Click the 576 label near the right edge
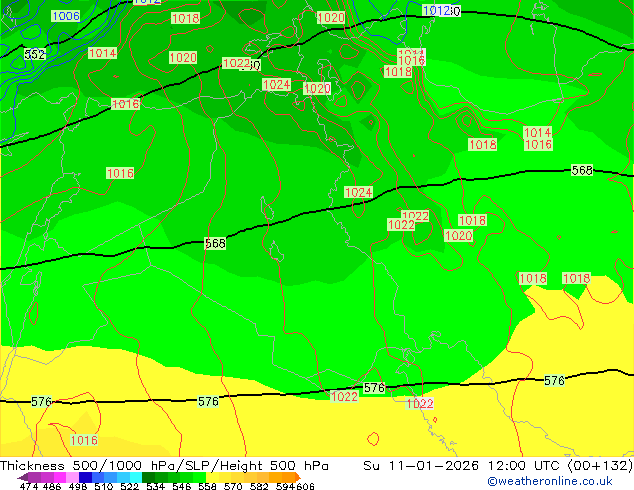This screenshot has width=634, height=490. click(554, 380)
